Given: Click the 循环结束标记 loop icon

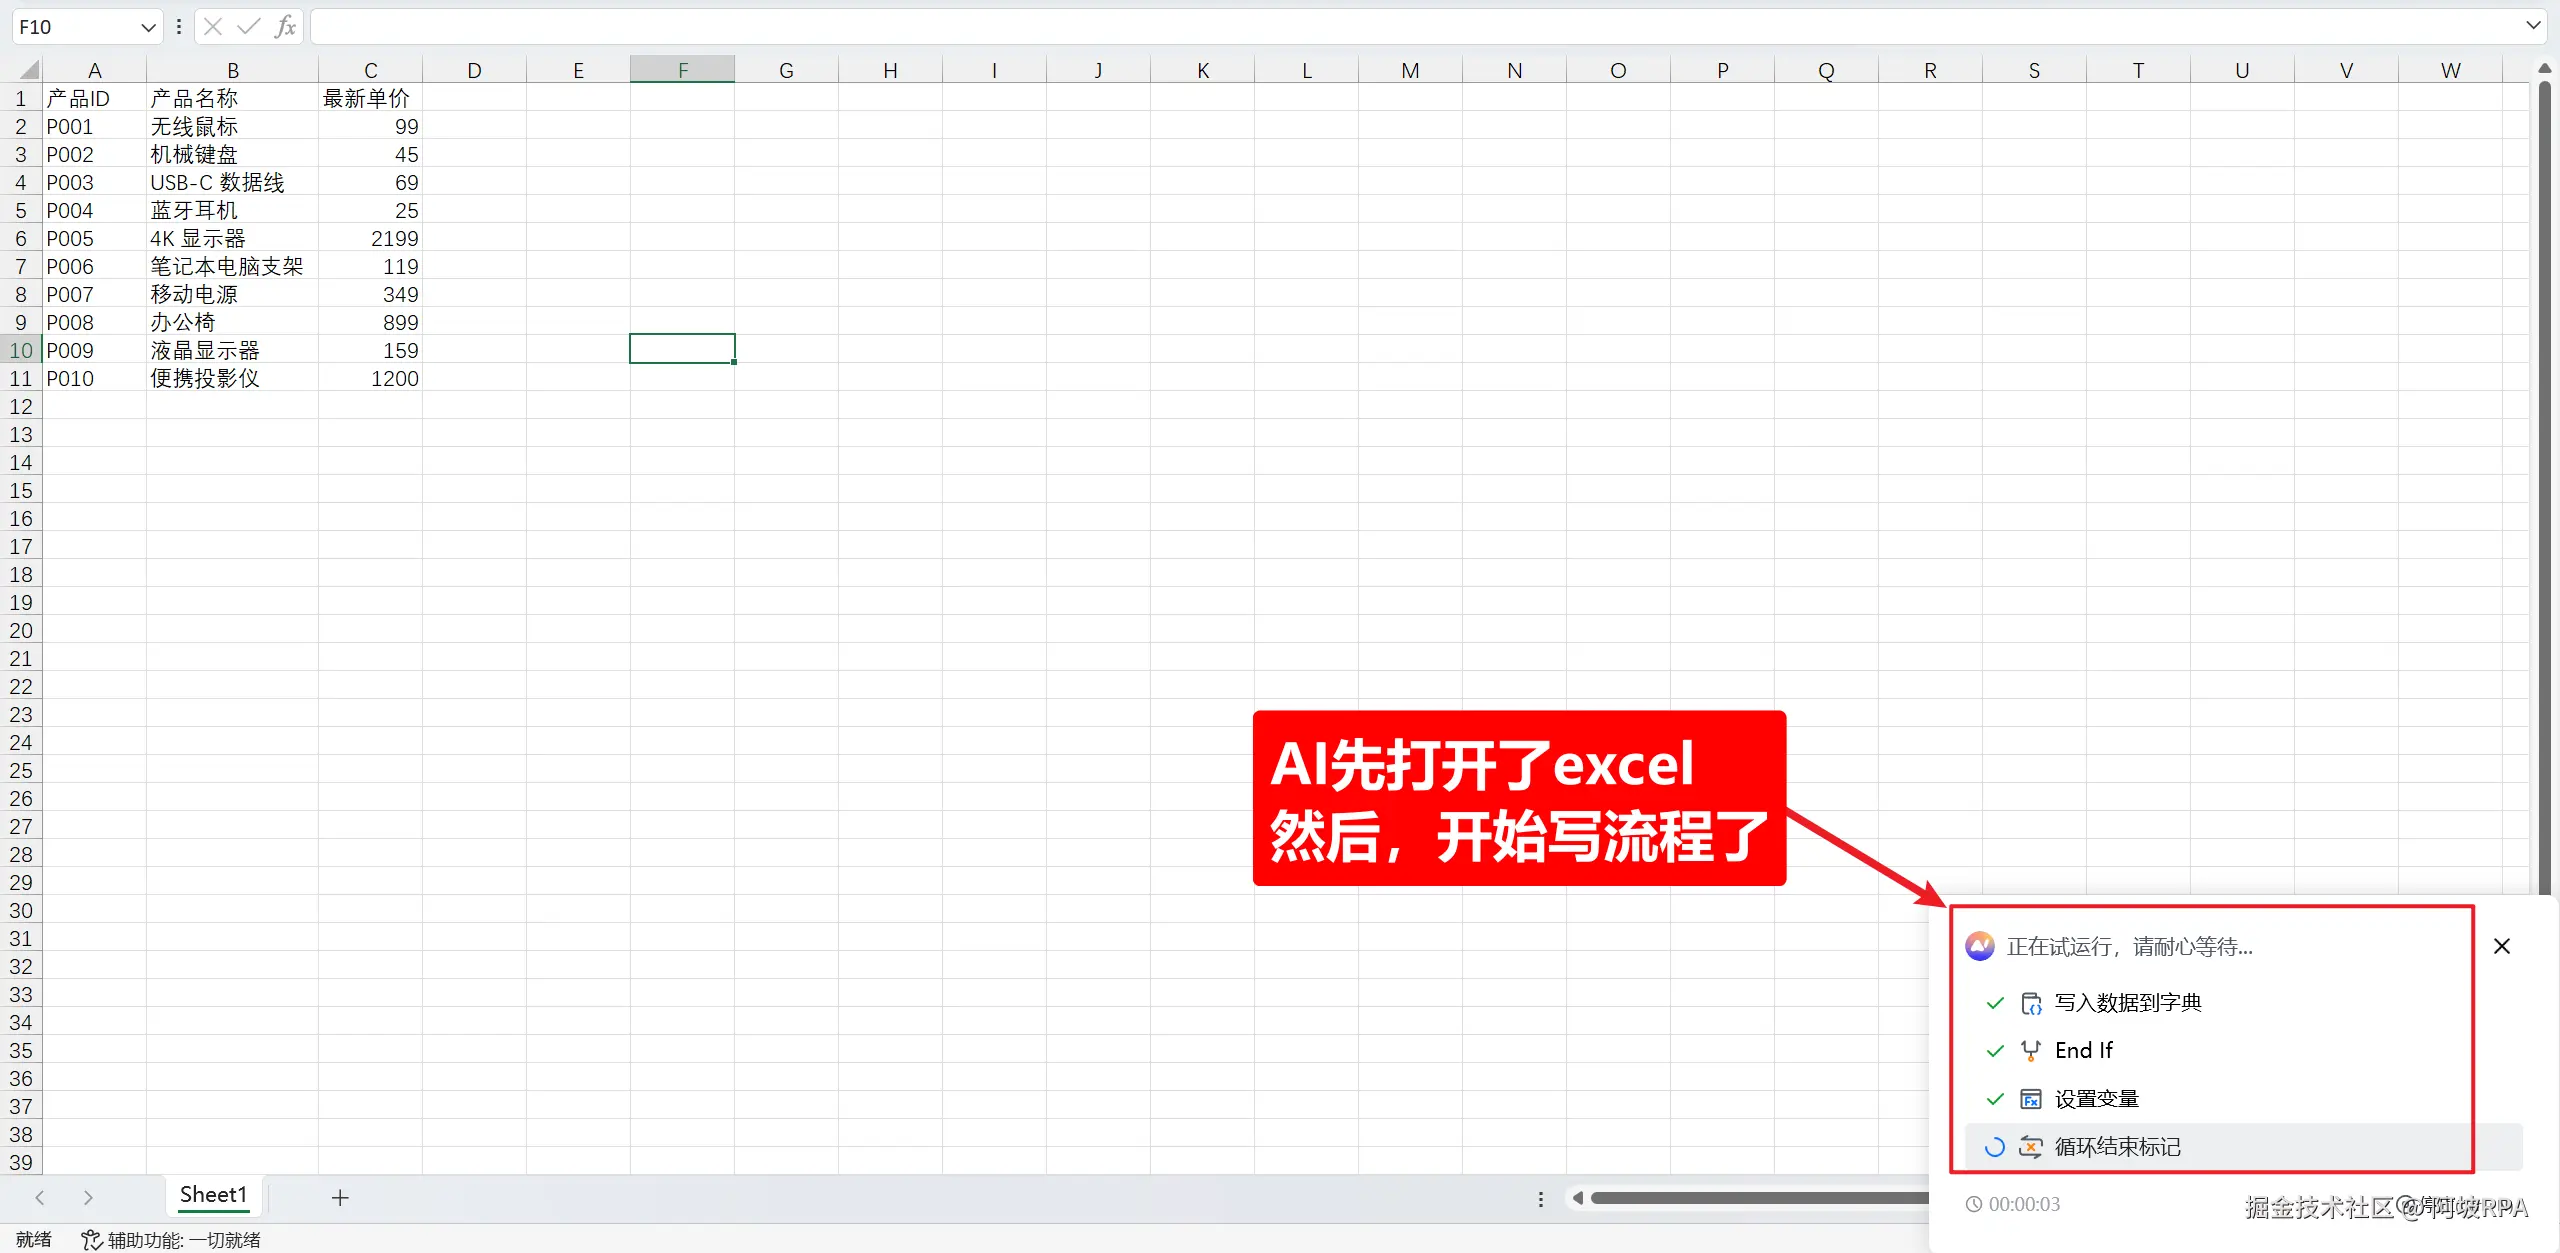Looking at the screenshot, I should [x=2031, y=1147].
